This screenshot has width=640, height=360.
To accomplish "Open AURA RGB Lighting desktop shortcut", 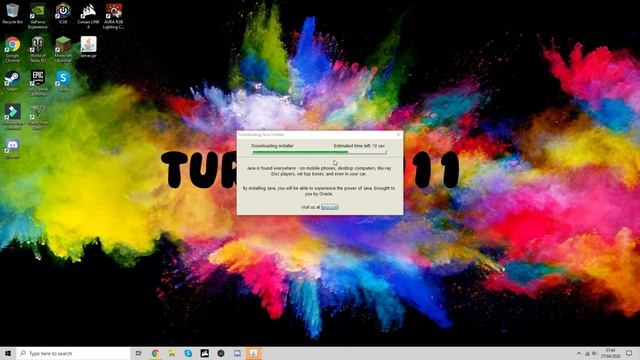I will click(x=113, y=16).
